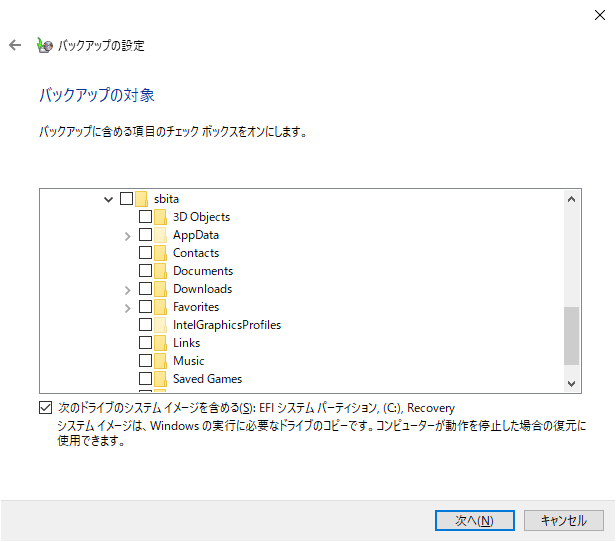The image size is (616, 542).
Task: Expand the Downloads folder node
Action: 127,290
